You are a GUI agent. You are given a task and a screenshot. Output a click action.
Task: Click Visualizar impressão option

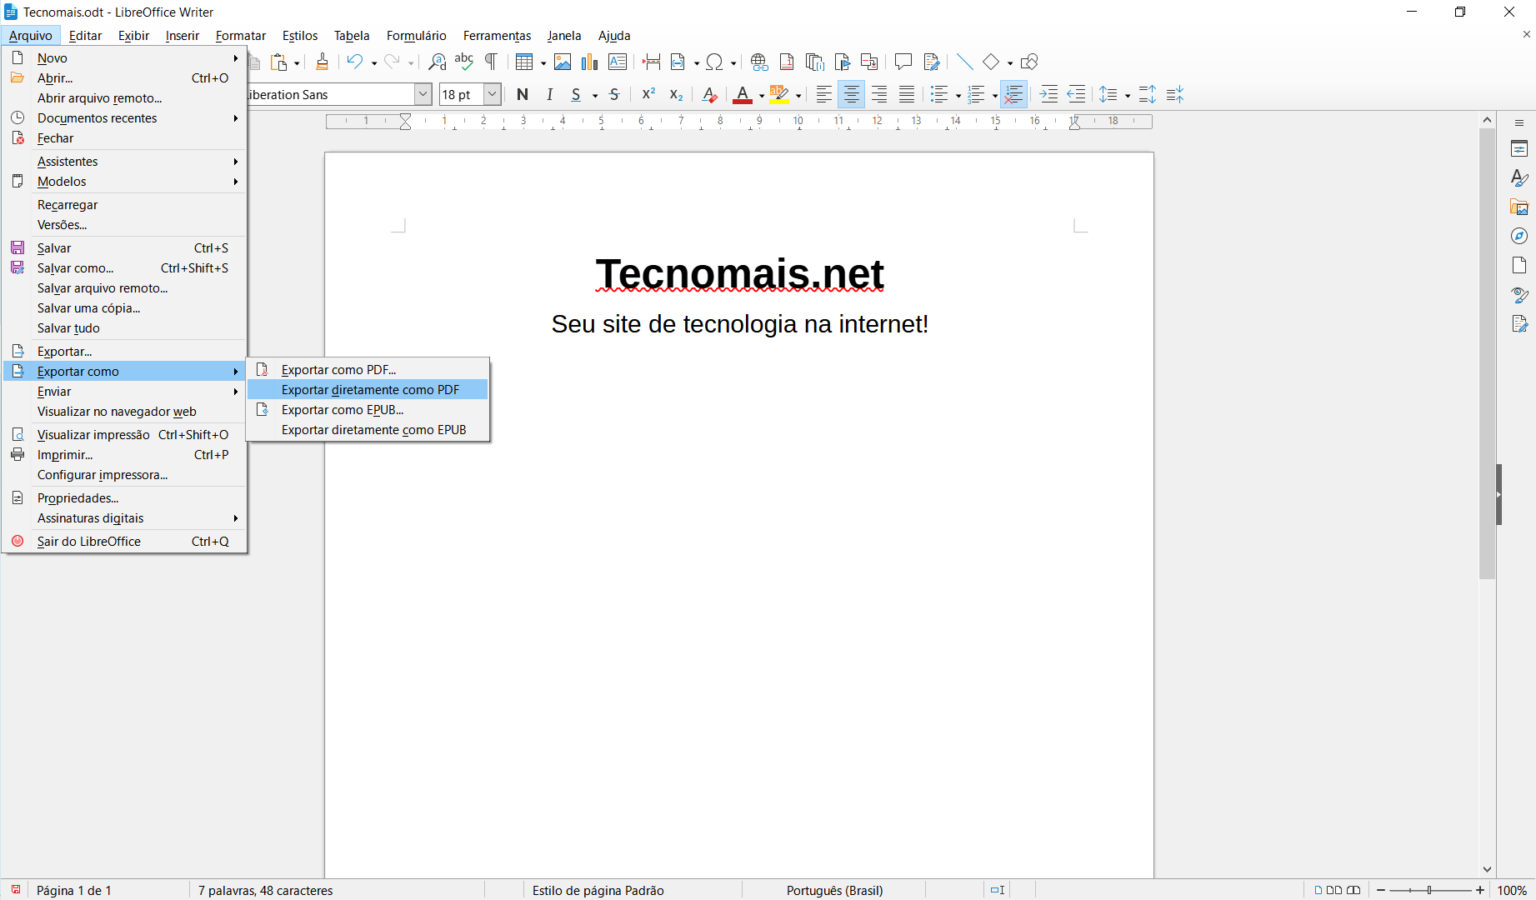click(x=93, y=434)
